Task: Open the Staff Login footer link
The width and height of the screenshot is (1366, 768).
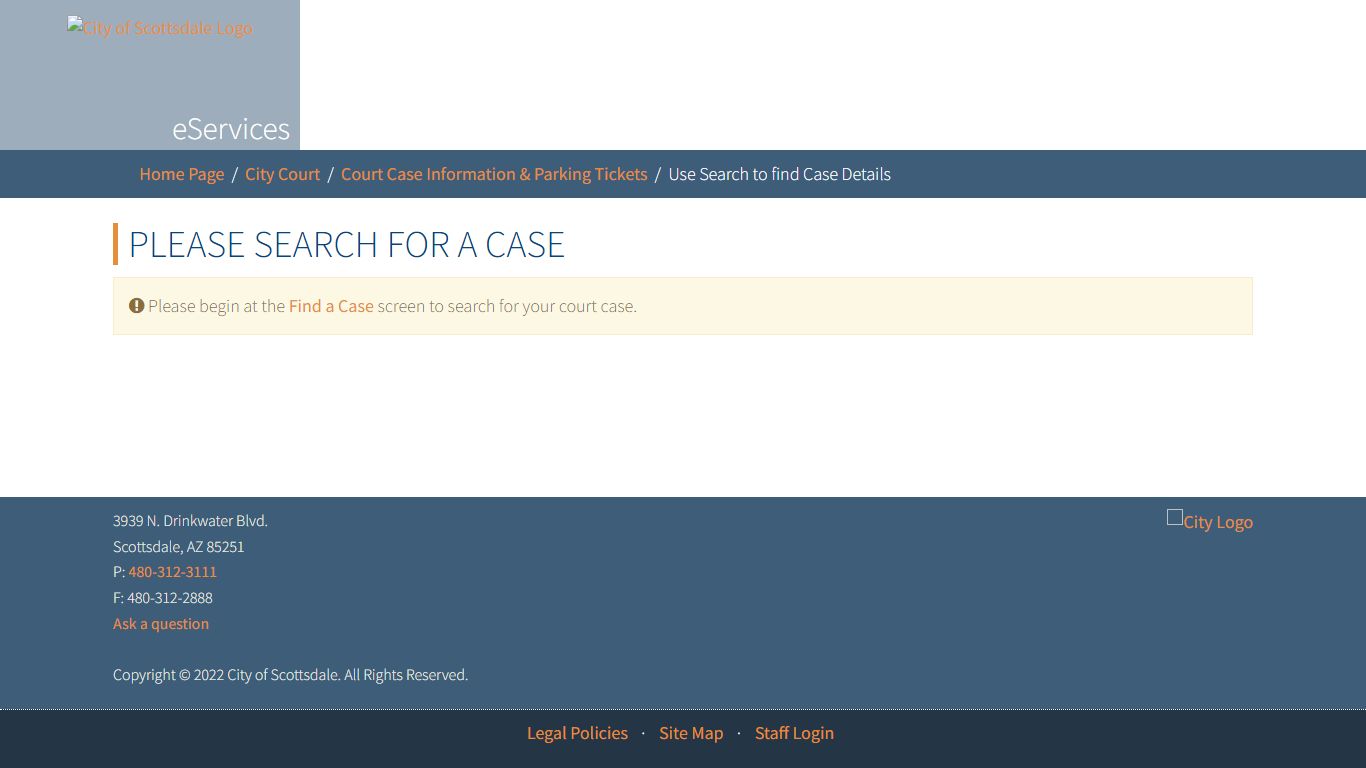Action: [794, 733]
